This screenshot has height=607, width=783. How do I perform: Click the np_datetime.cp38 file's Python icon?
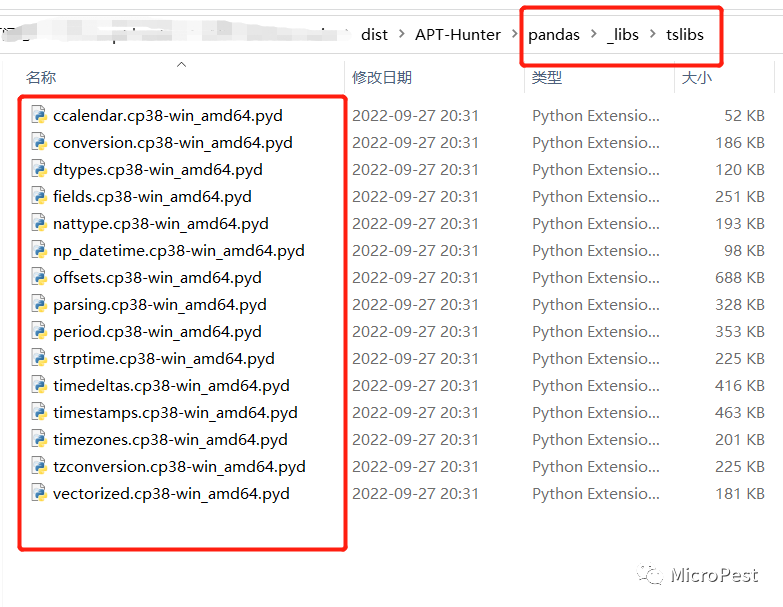[x=39, y=250]
